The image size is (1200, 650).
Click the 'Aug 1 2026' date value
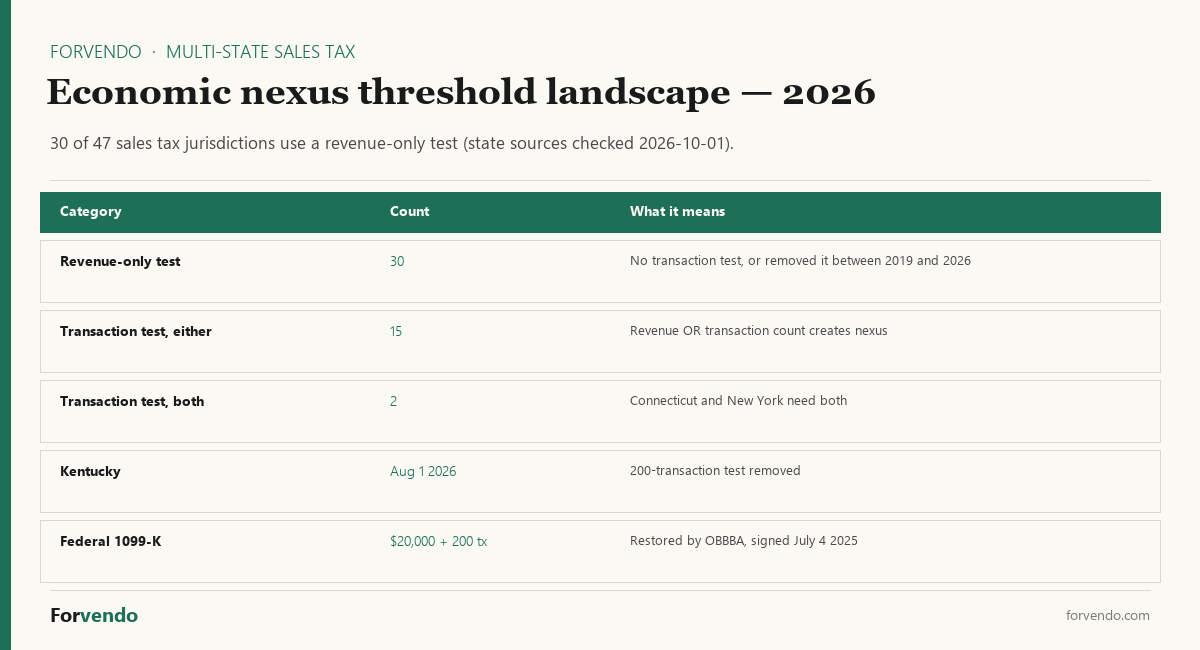point(423,471)
